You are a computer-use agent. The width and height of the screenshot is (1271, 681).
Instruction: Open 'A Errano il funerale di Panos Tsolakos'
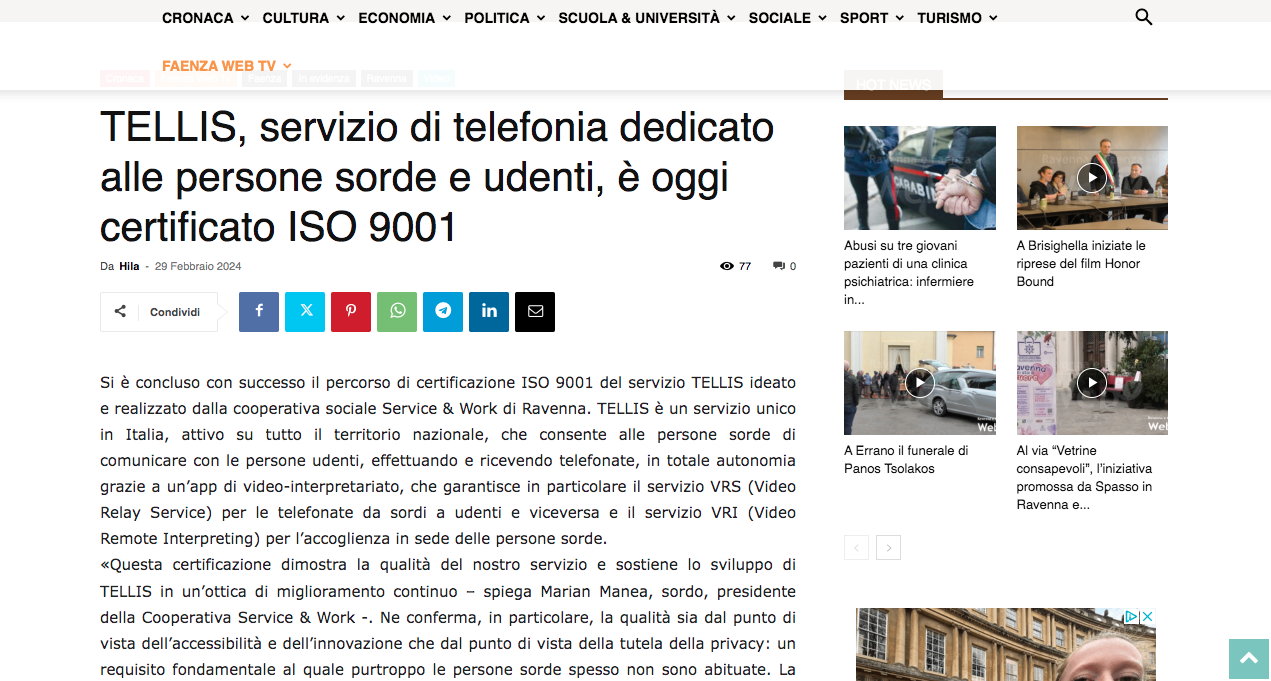[x=906, y=459]
